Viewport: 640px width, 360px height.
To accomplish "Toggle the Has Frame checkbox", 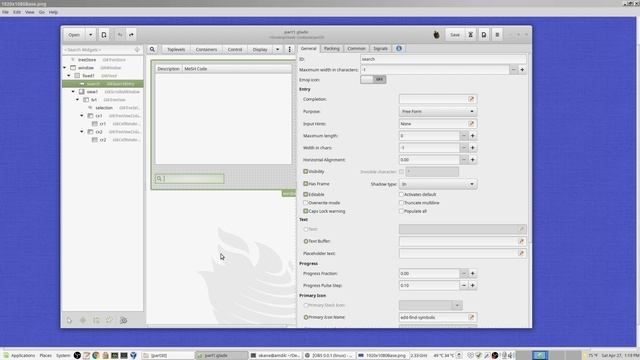I will [305, 184].
